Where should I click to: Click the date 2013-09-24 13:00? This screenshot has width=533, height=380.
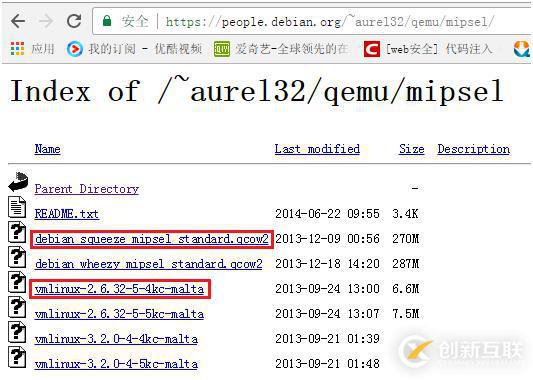coord(327,289)
